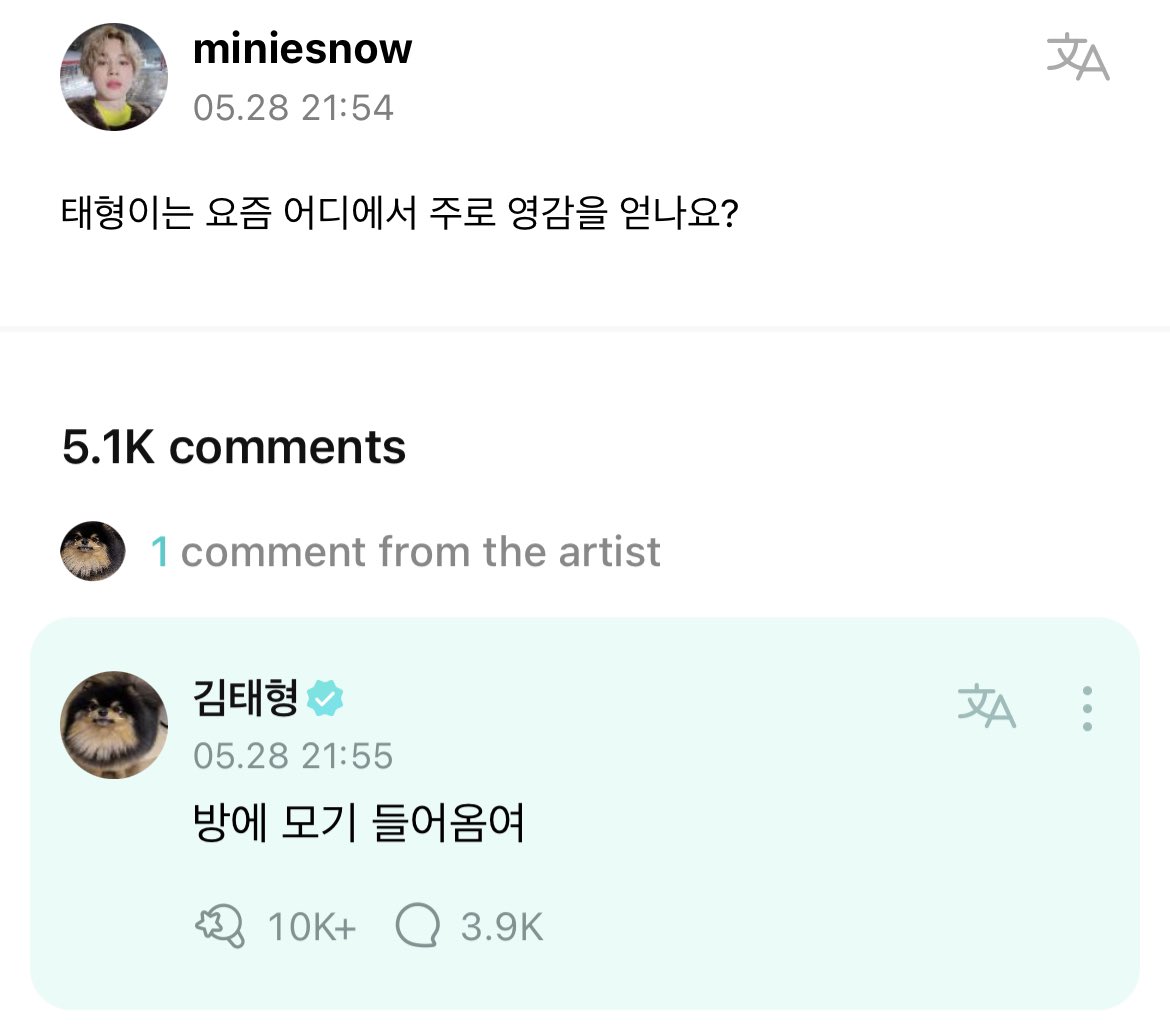Cheer the artist's comment with clap icon
The image size is (1170, 1036).
tap(219, 927)
